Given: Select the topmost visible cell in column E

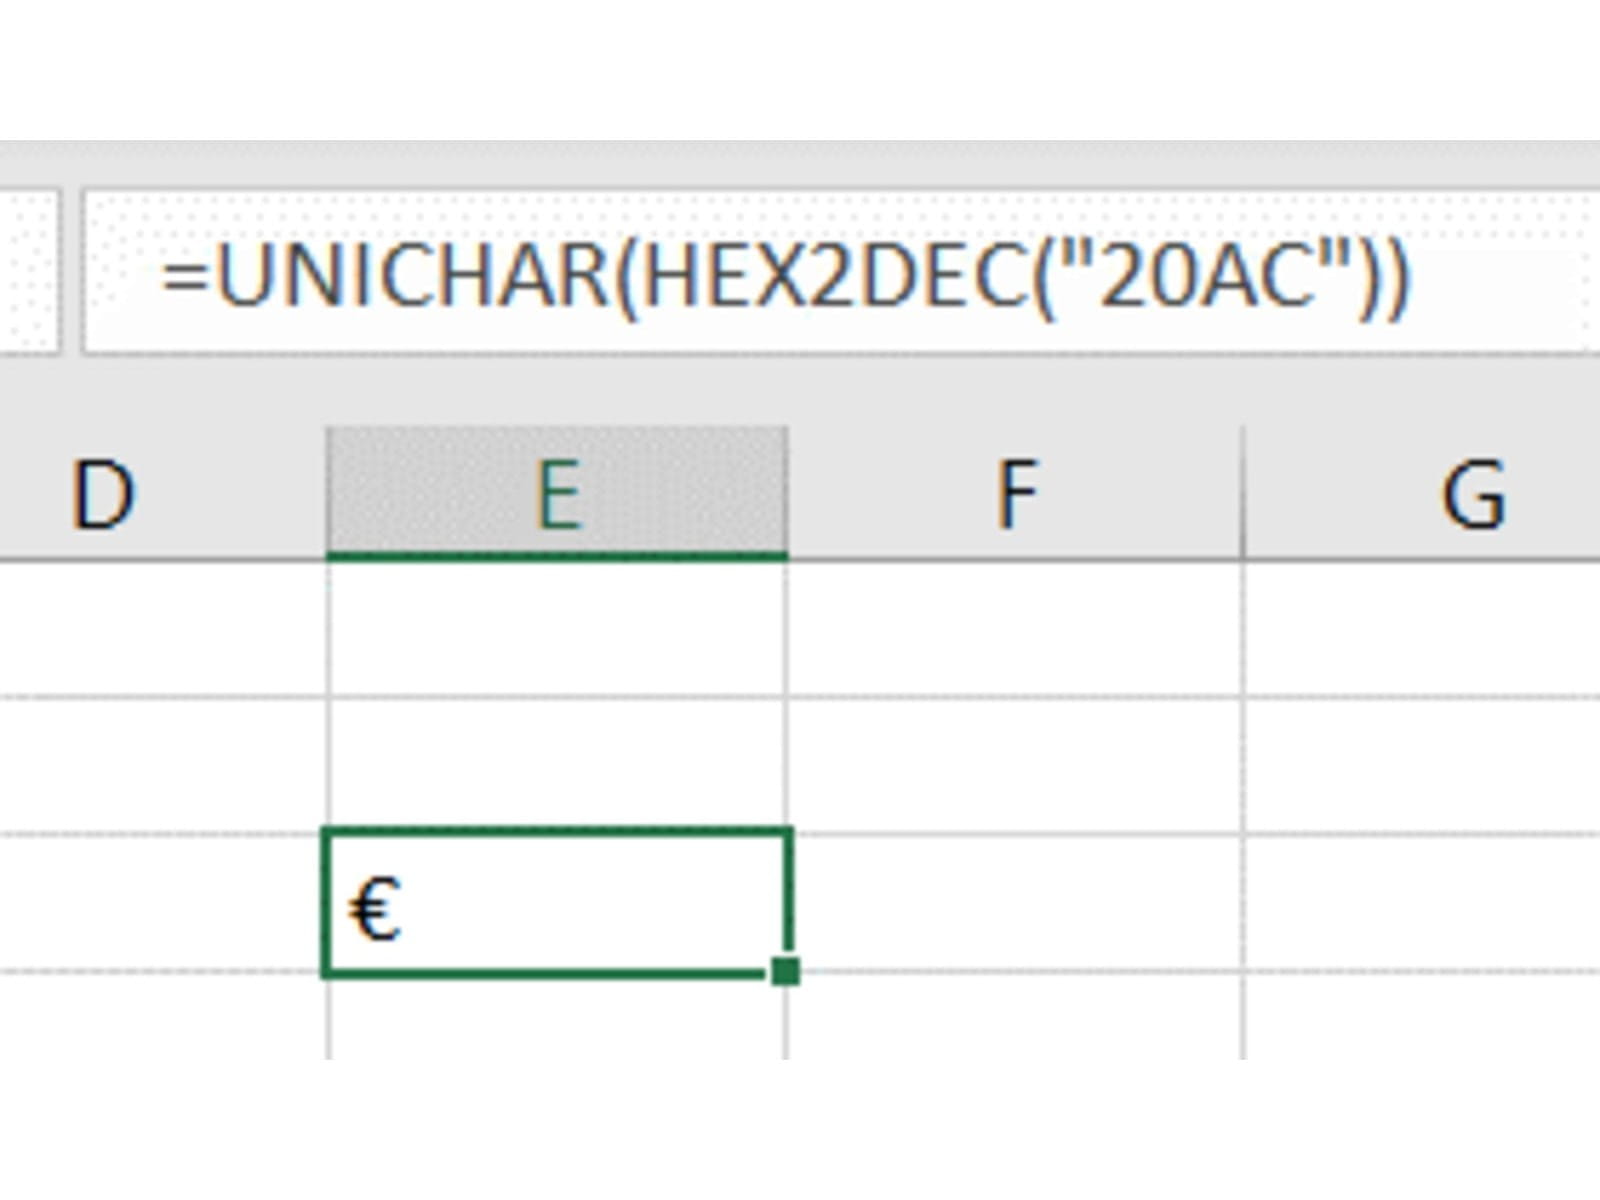Looking at the screenshot, I should [557, 628].
